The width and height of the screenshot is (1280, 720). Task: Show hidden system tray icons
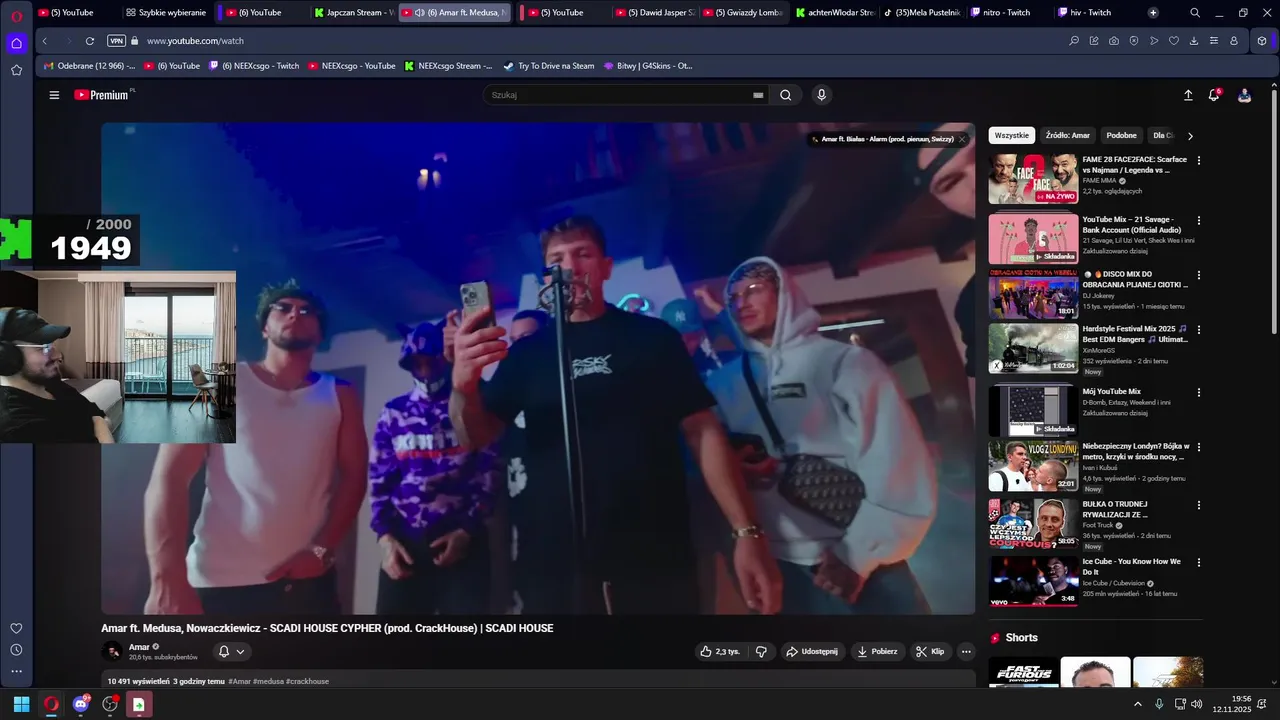(1137, 704)
